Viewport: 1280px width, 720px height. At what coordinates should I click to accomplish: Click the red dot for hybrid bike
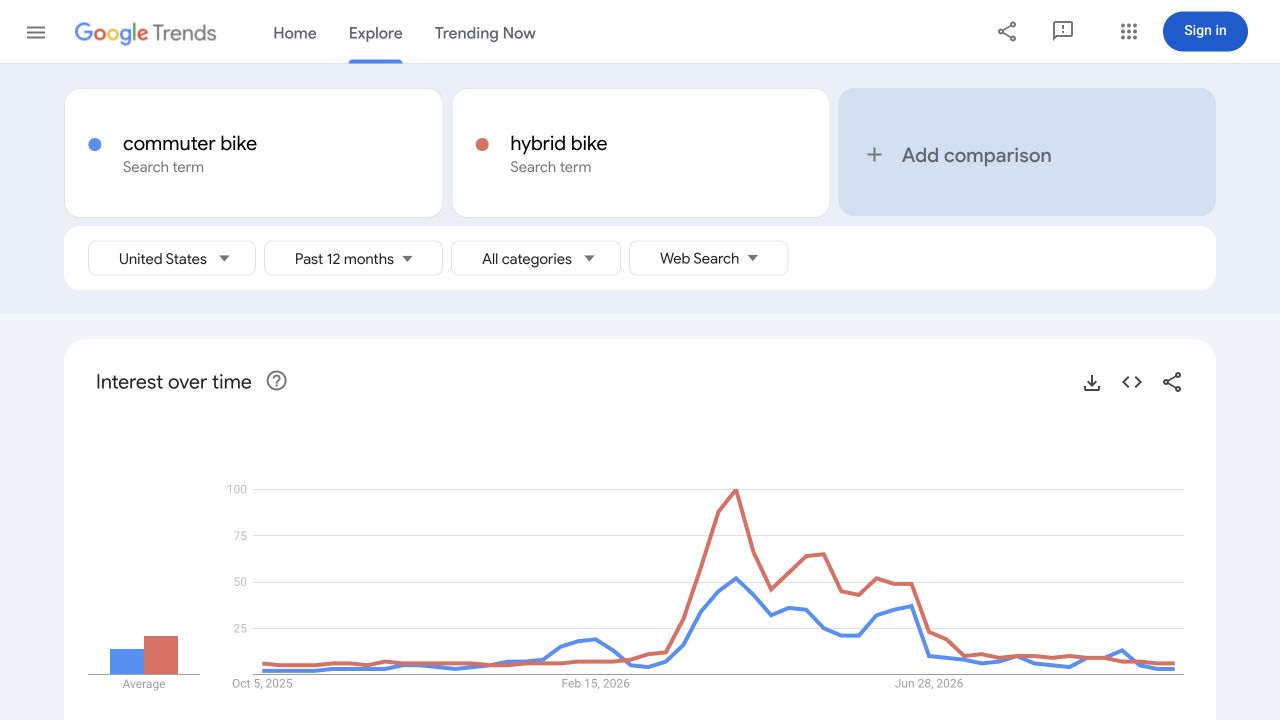point(482,144)
